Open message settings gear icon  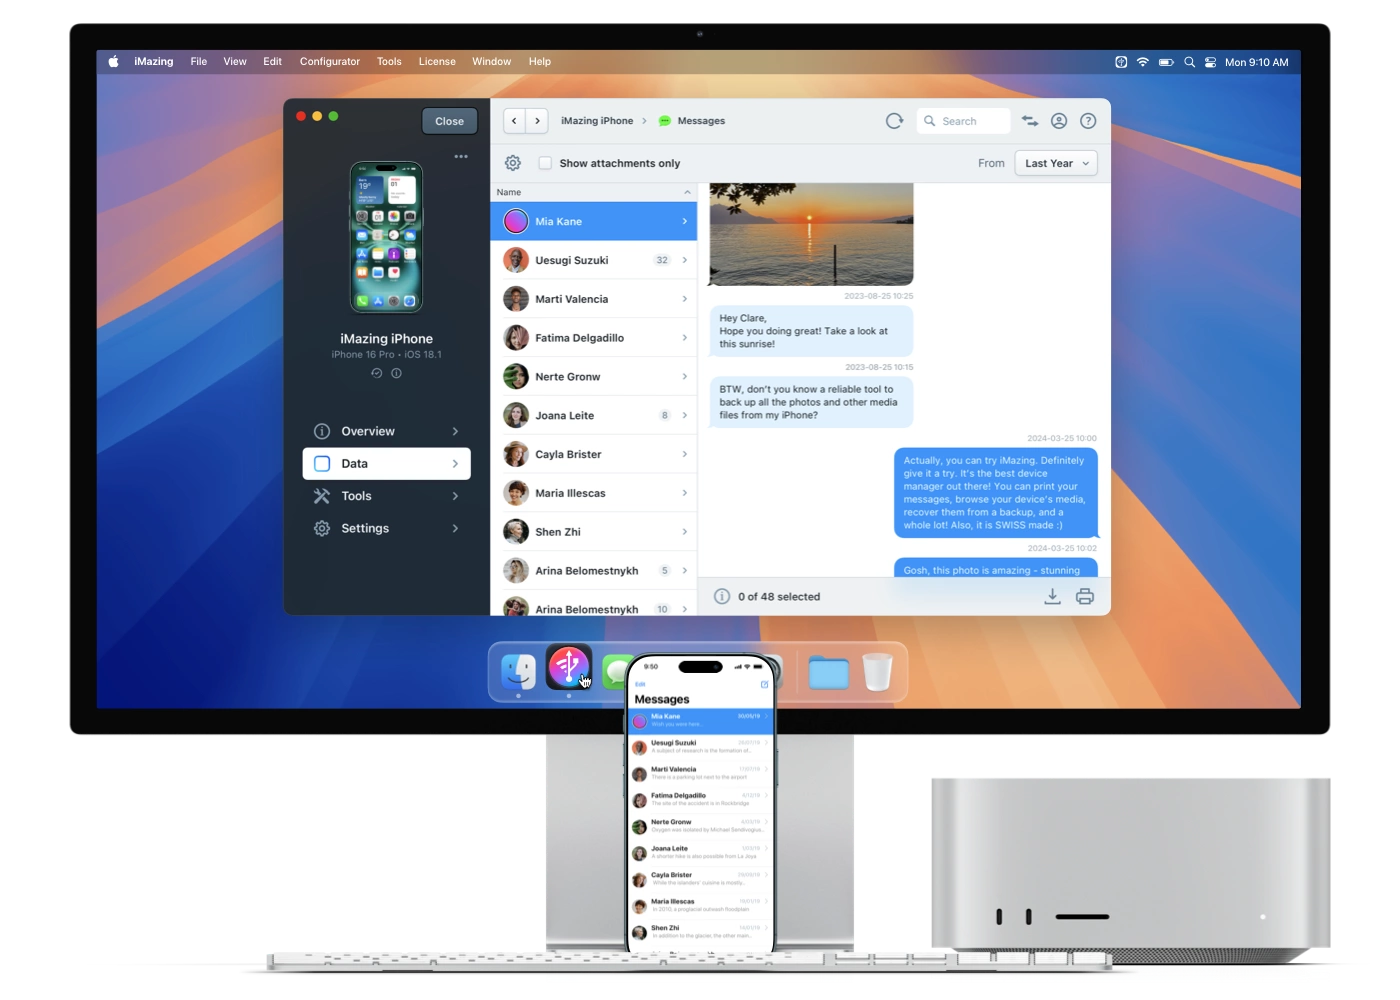pos(513,163)
